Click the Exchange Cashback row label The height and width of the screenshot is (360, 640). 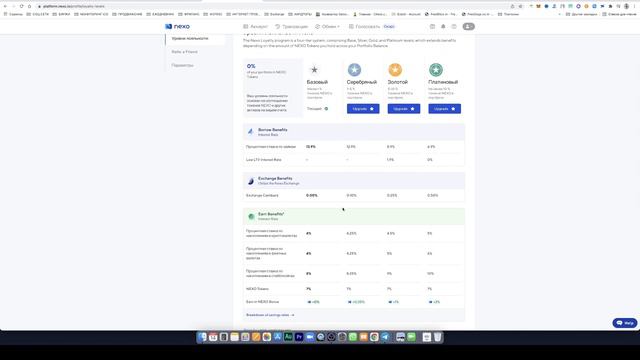(x=262, y=196)
